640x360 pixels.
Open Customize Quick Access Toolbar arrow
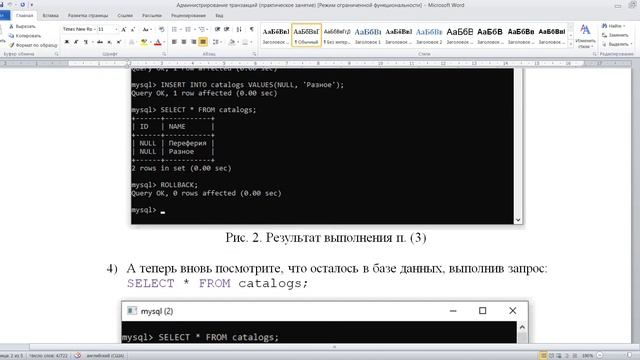point(32,5)
